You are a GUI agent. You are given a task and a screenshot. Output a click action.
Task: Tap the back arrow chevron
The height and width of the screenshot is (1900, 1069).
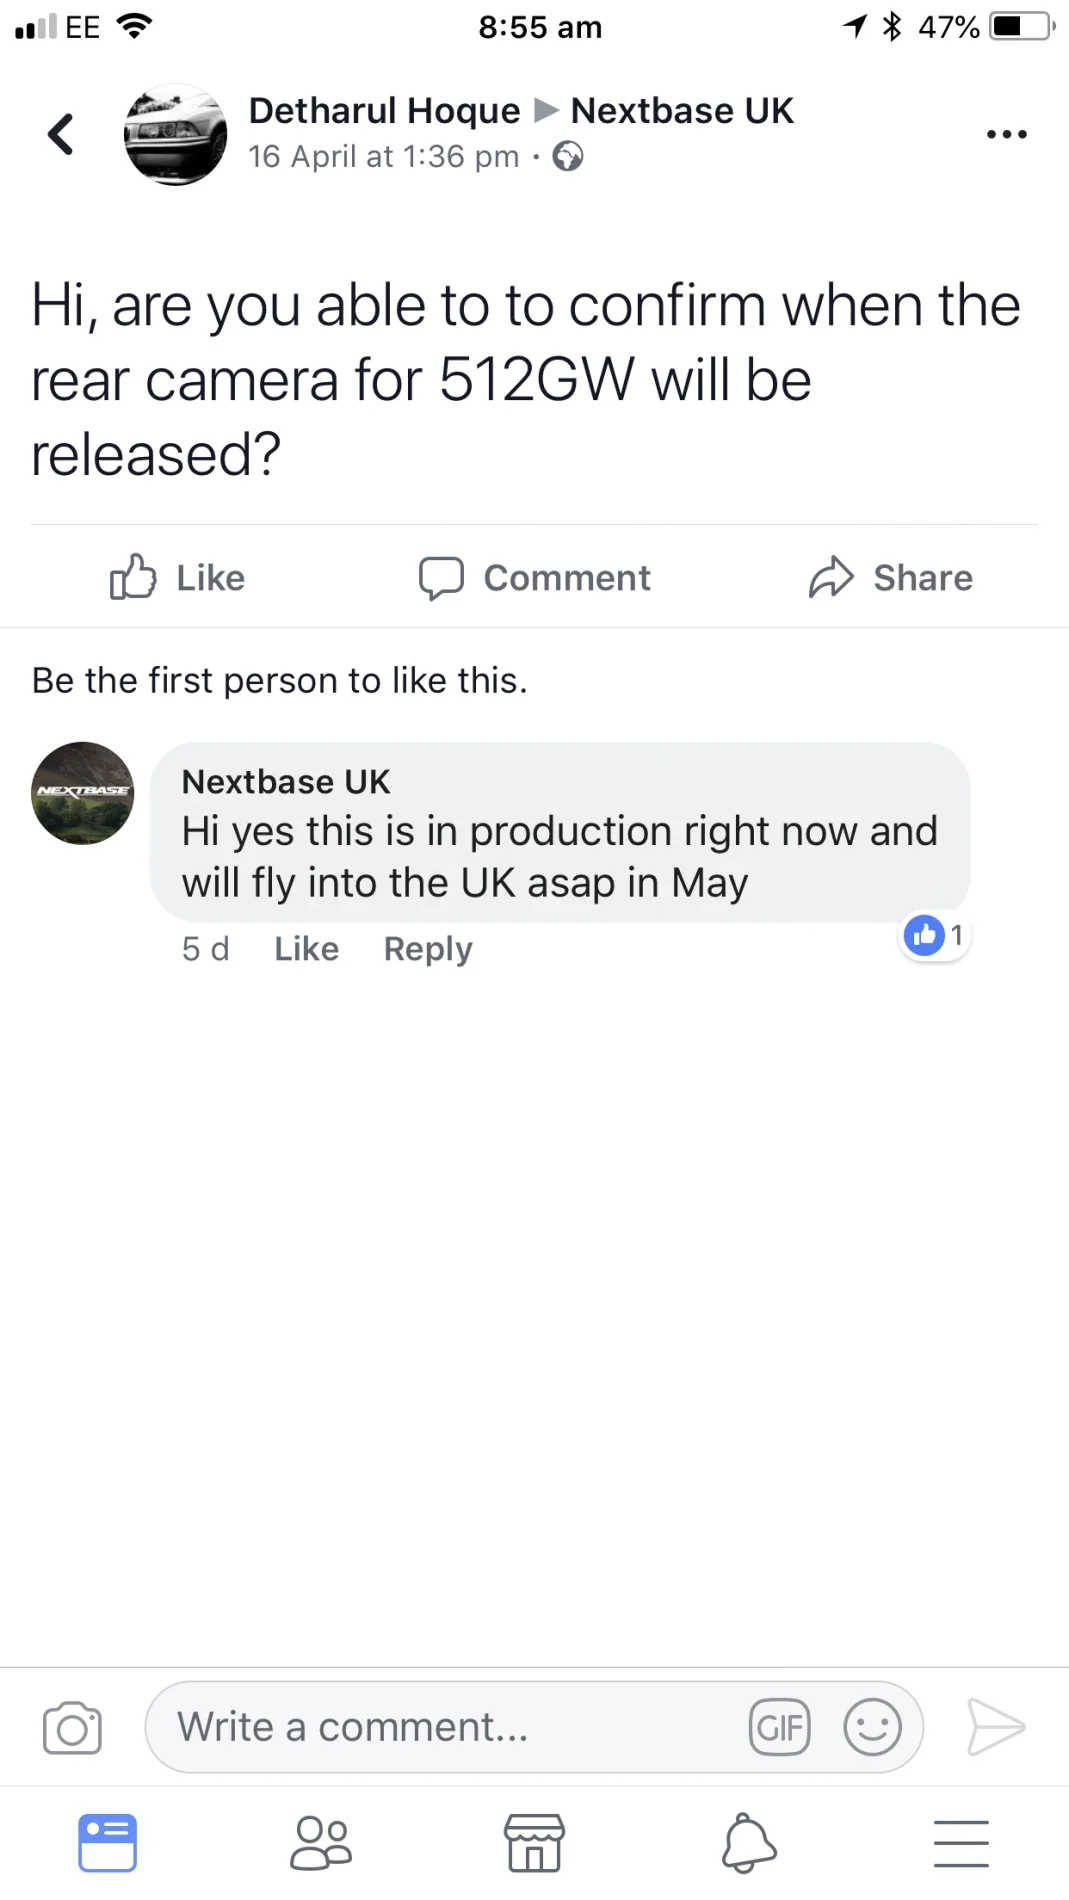(x=61, y=134)
